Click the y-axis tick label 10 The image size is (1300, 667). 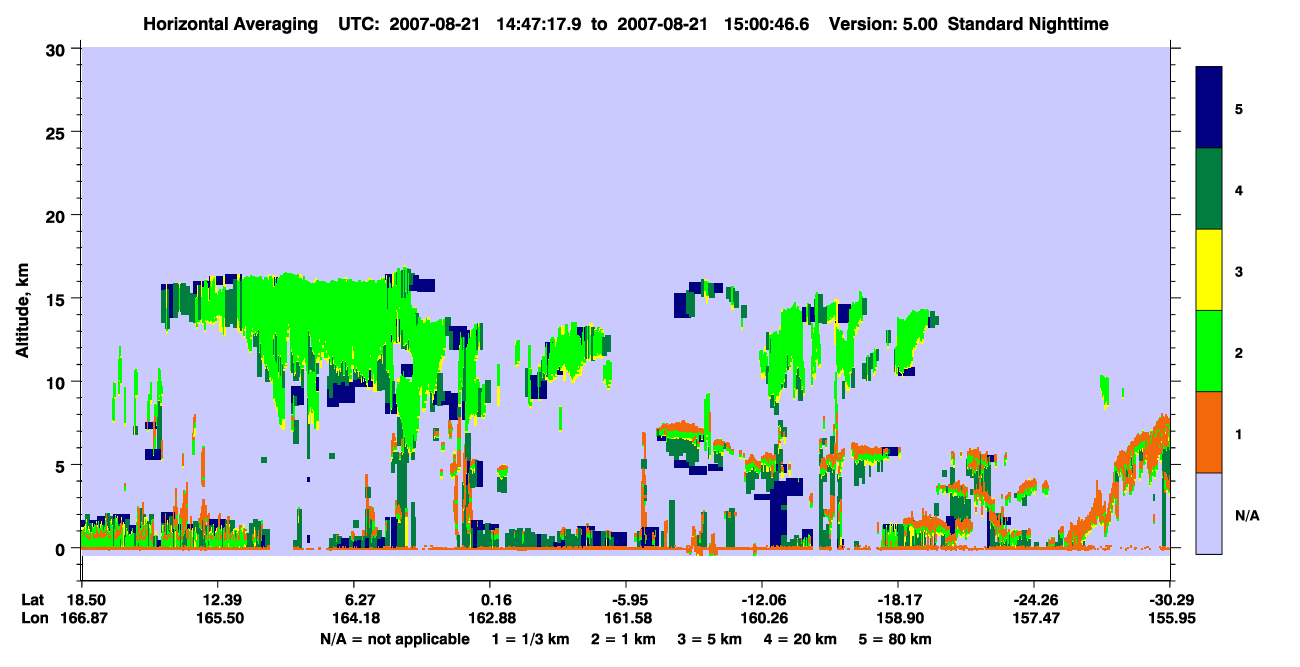(x=58, y=382)
